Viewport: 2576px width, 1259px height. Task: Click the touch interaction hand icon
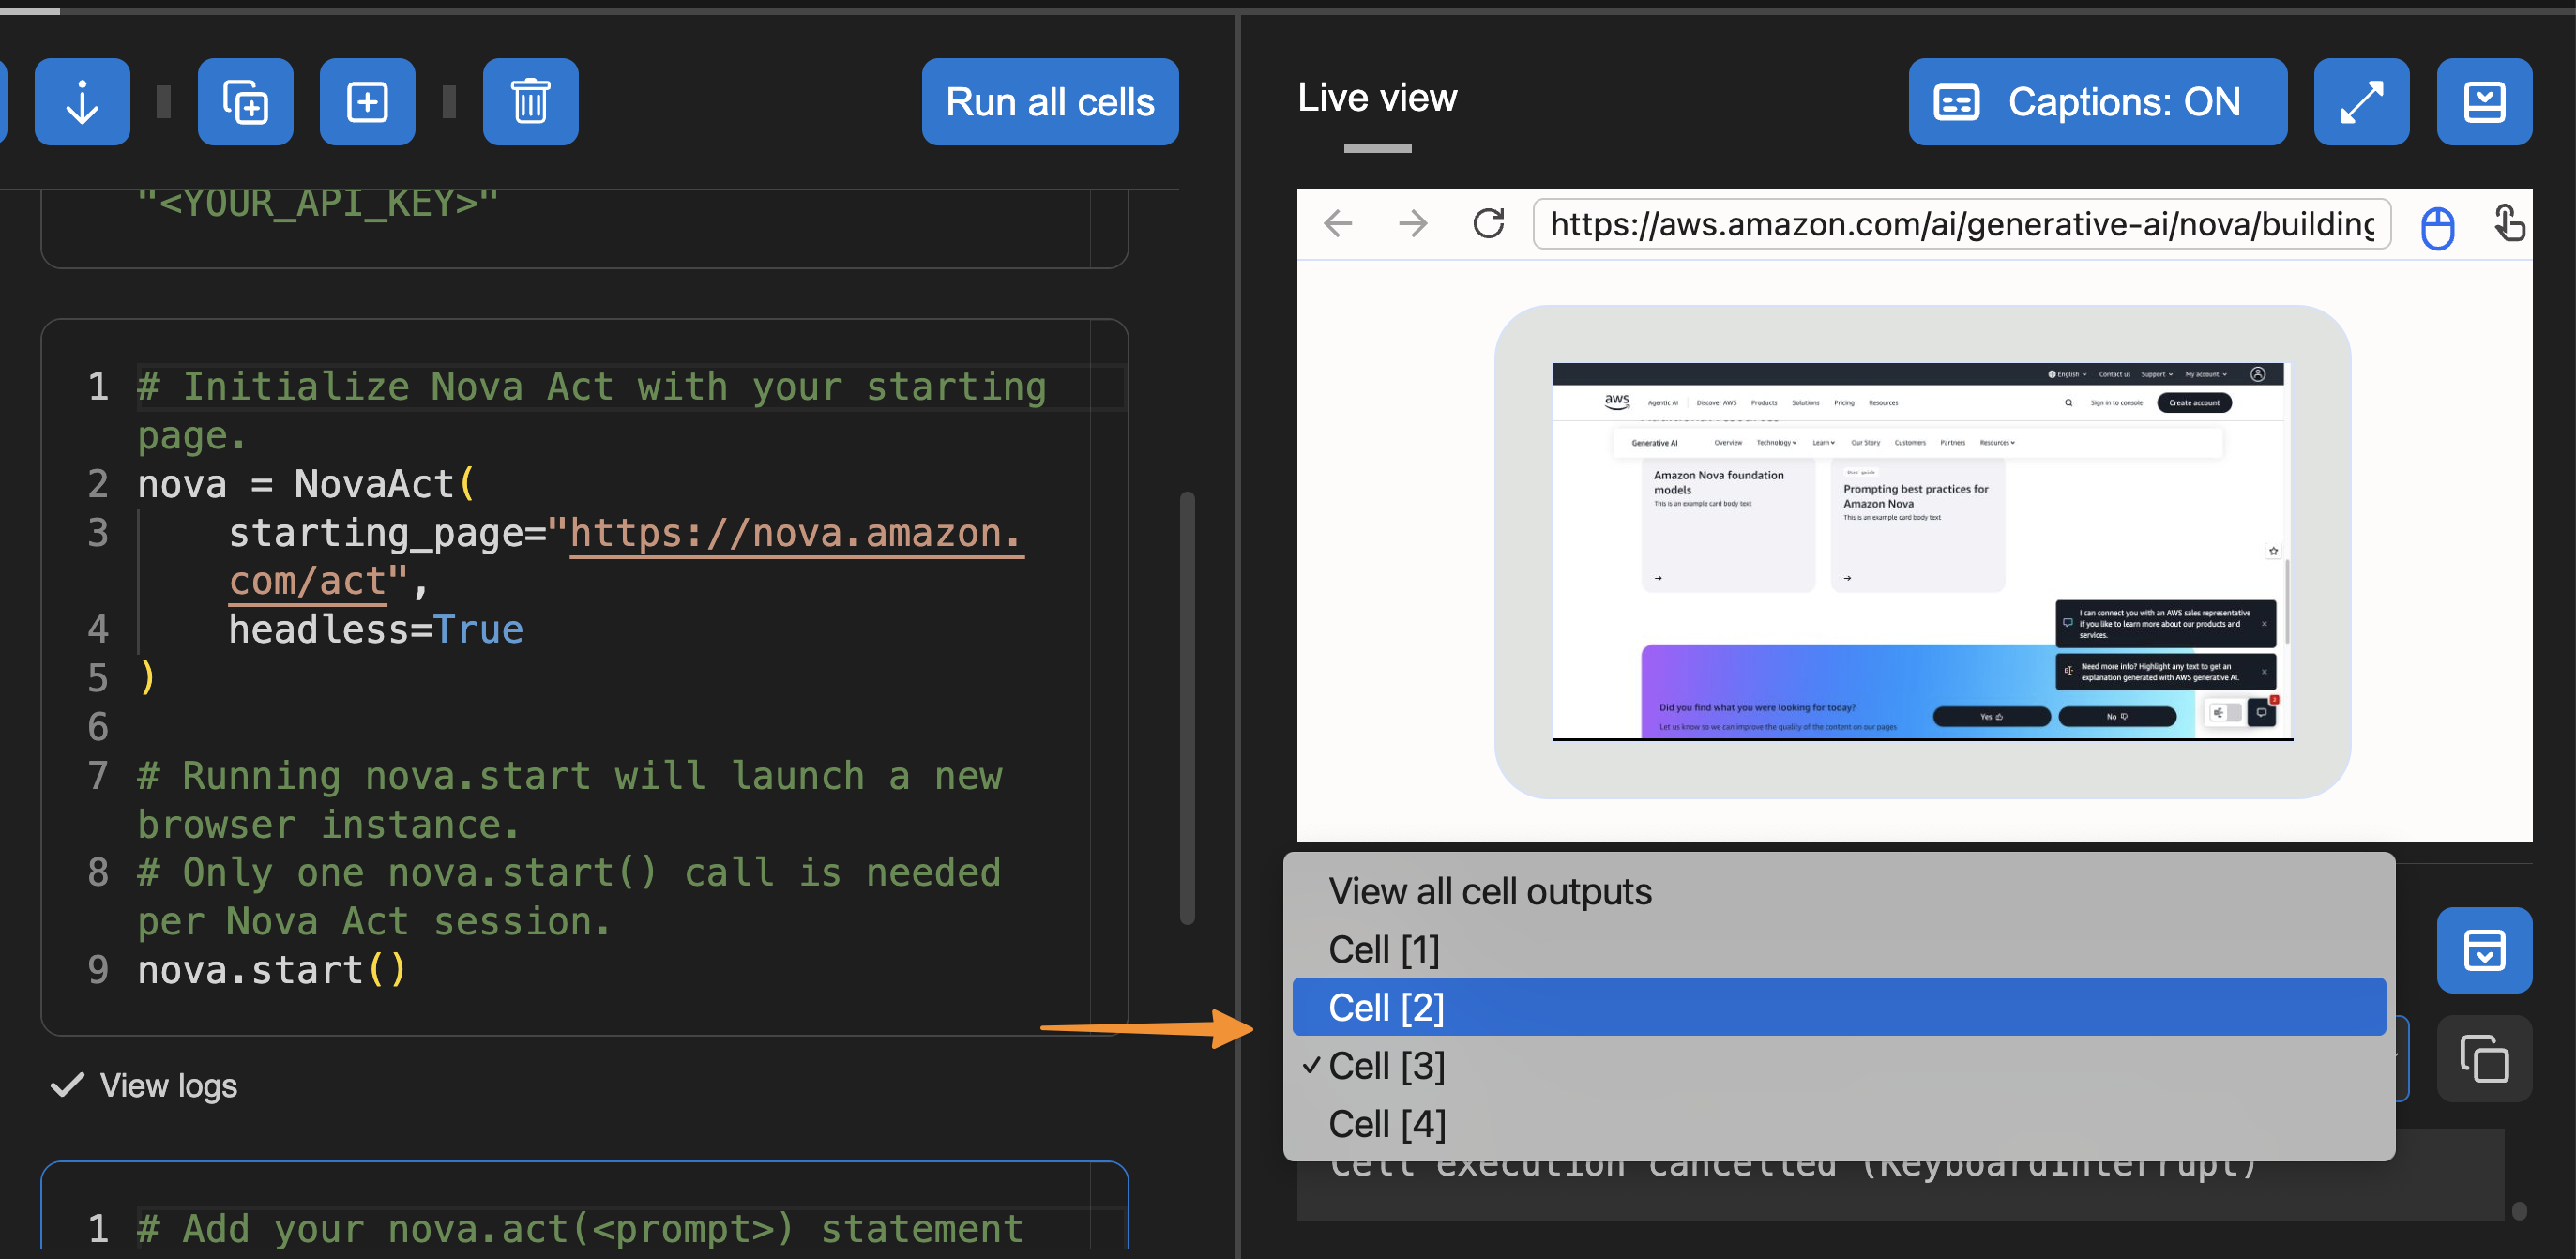click(x=2509, y=223)
